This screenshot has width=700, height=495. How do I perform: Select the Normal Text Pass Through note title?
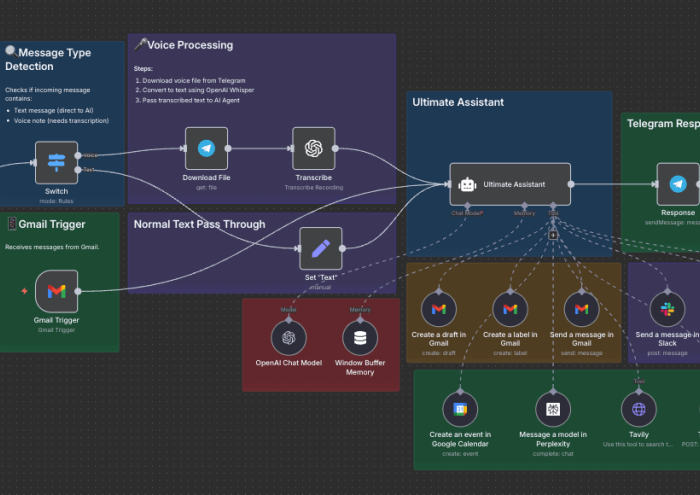tap(199, 224)
